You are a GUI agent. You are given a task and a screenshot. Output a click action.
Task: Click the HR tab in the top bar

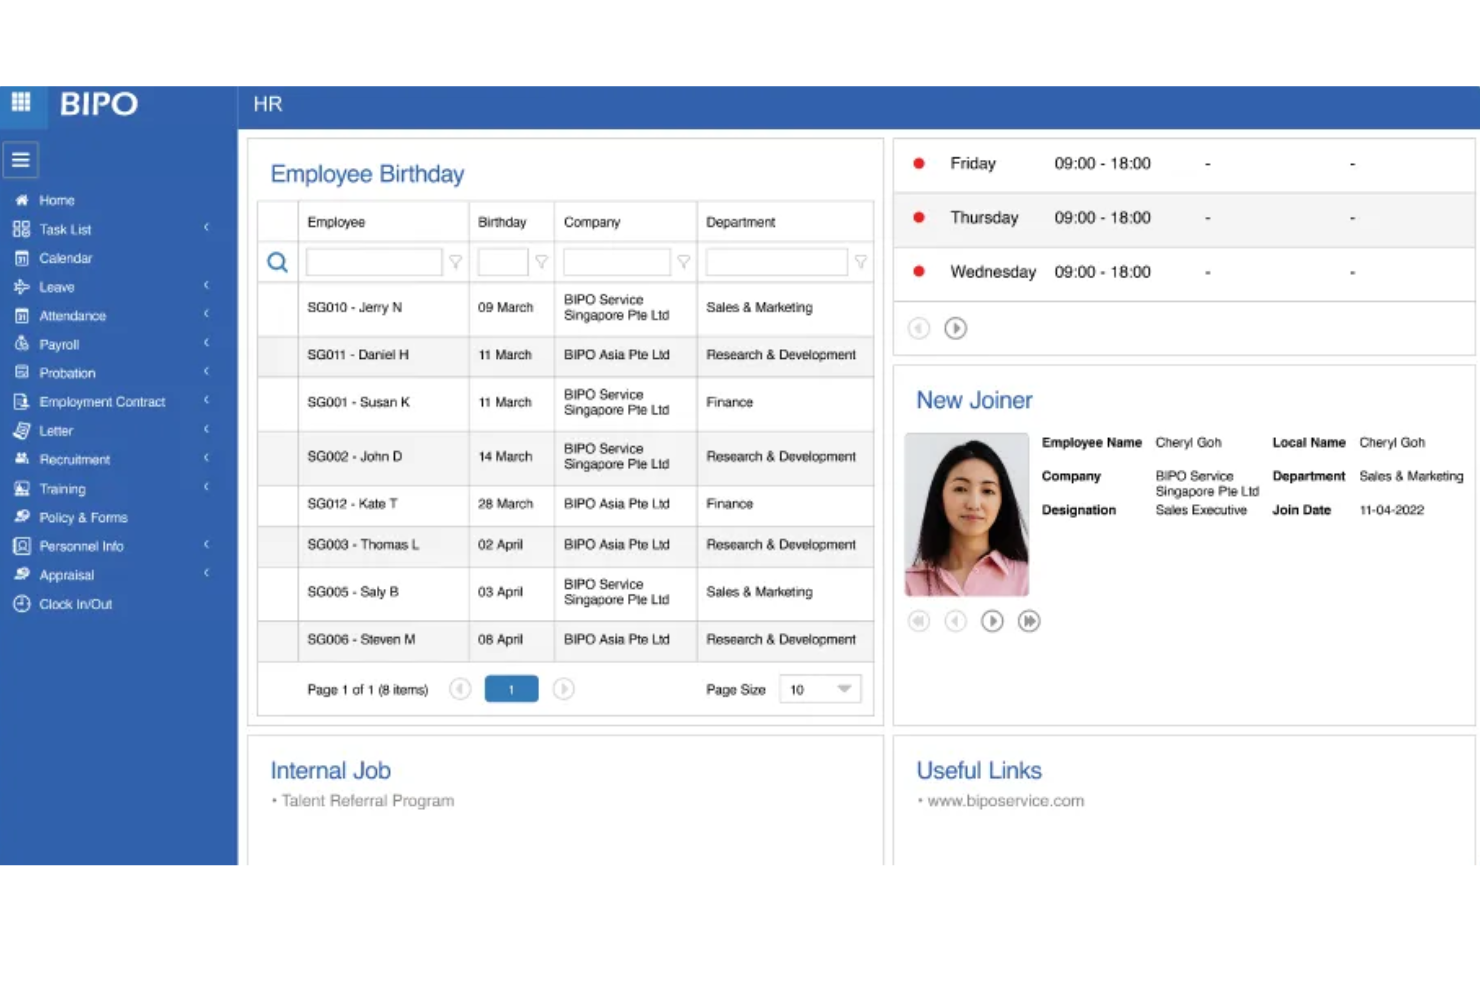pyautogui.click(x=267, y=104)
